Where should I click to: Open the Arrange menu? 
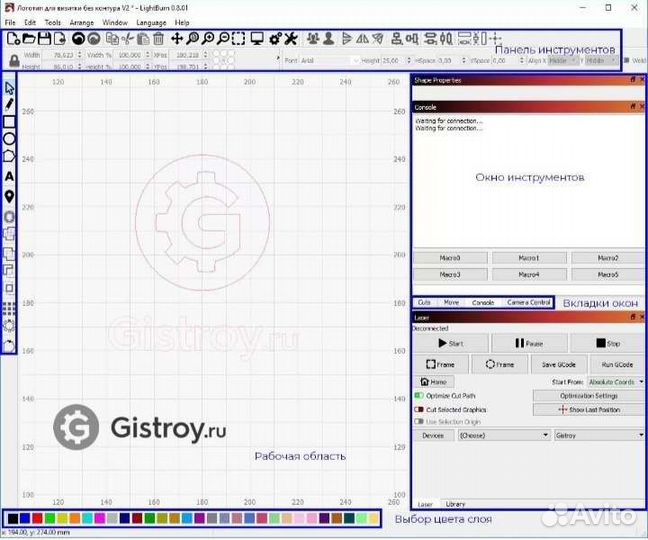coord(81,21)
